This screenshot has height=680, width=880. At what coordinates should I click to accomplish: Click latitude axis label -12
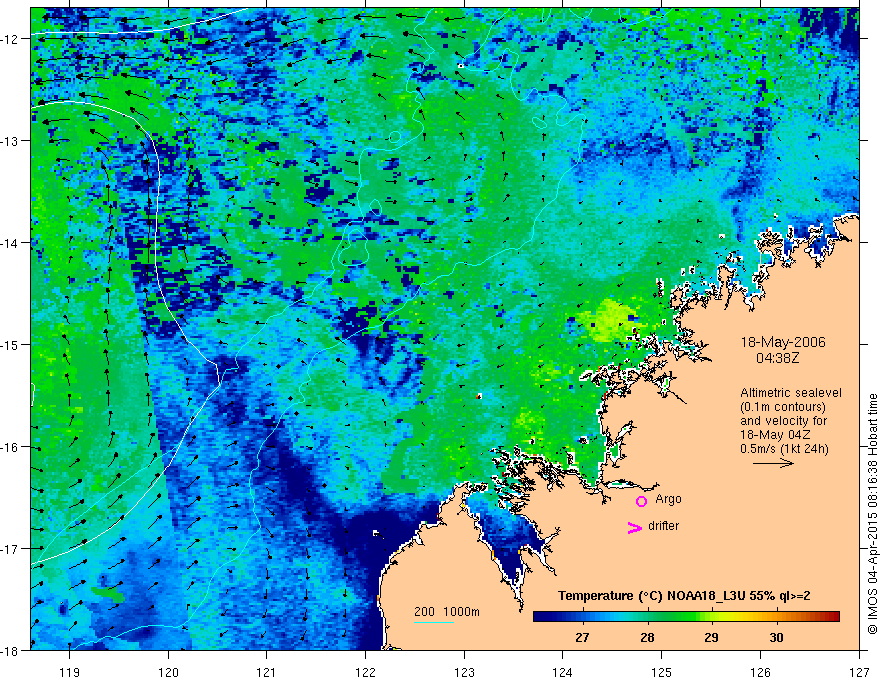click(x=11, y=39)
